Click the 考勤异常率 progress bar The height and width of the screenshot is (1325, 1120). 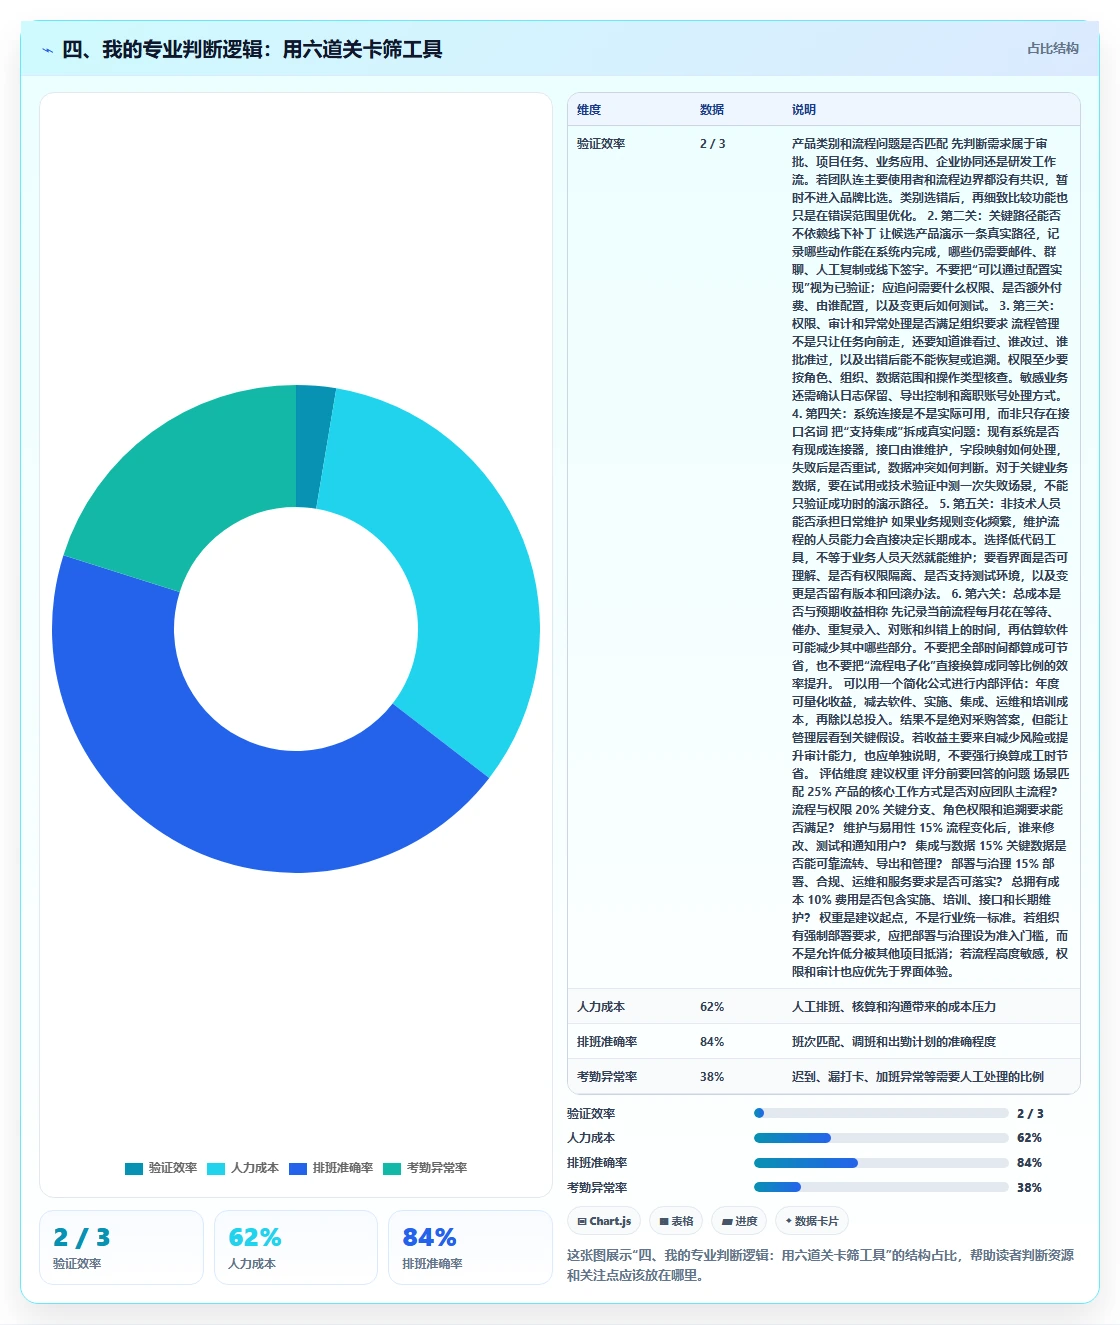click(x=881, y=1187)
